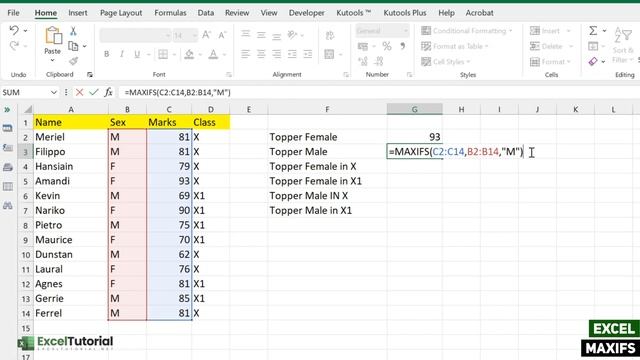The width and height of the screenshot is (640, 360).
Task: Click the Comma Style icon
Action: (x=402, y=46)
